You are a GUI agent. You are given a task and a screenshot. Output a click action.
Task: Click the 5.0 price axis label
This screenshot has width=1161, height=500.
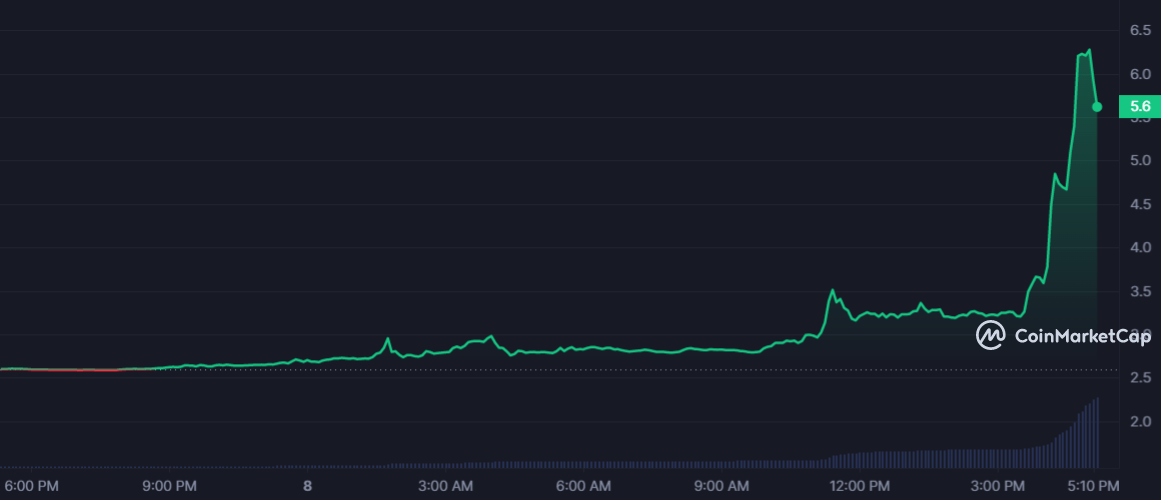click(x=1140, y=160)
